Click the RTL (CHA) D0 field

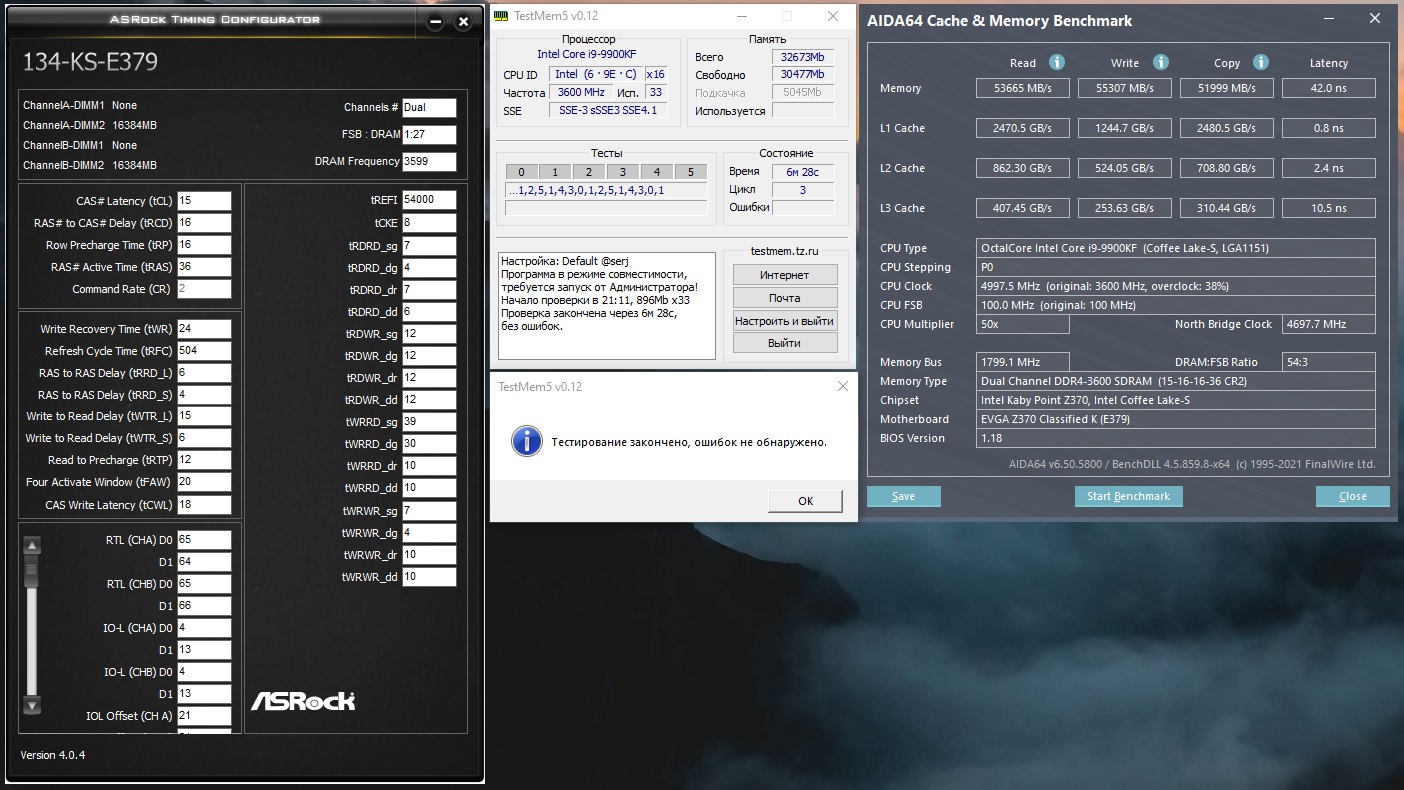(x=204, y=540)
